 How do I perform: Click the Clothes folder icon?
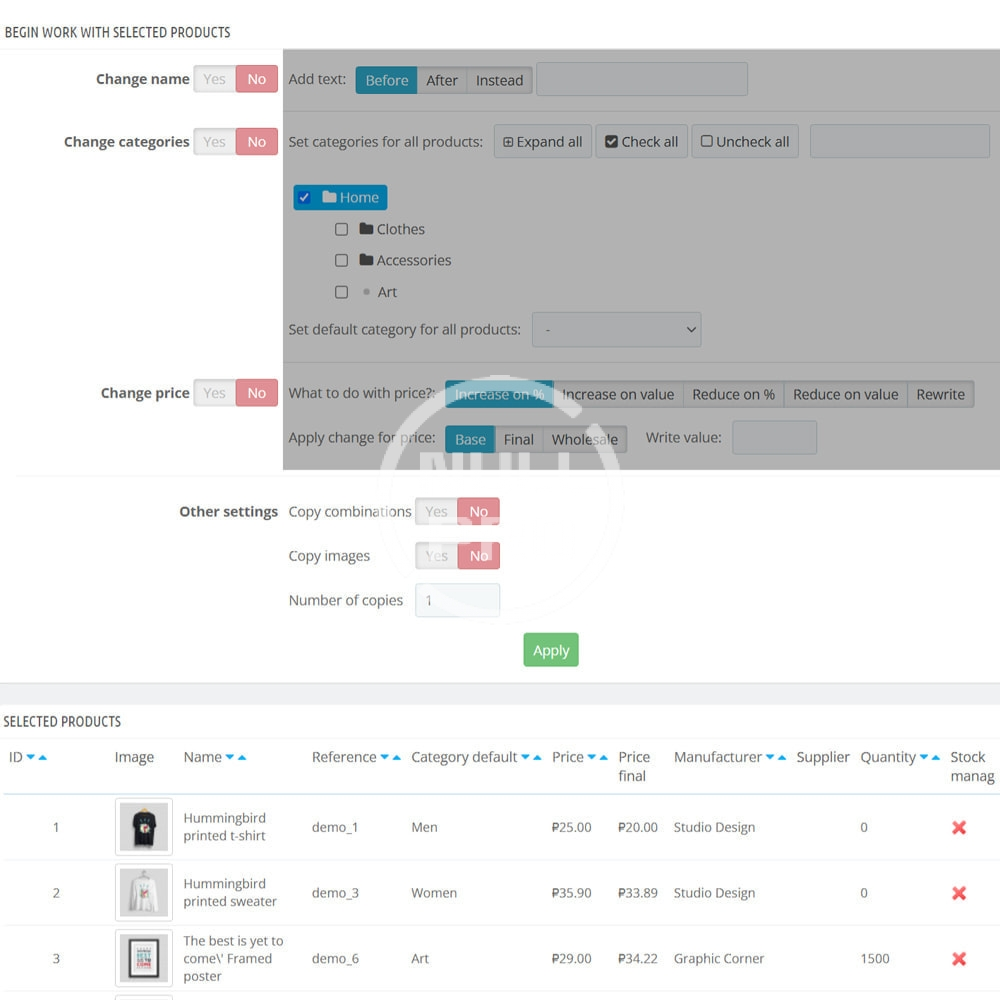[366, 229]
